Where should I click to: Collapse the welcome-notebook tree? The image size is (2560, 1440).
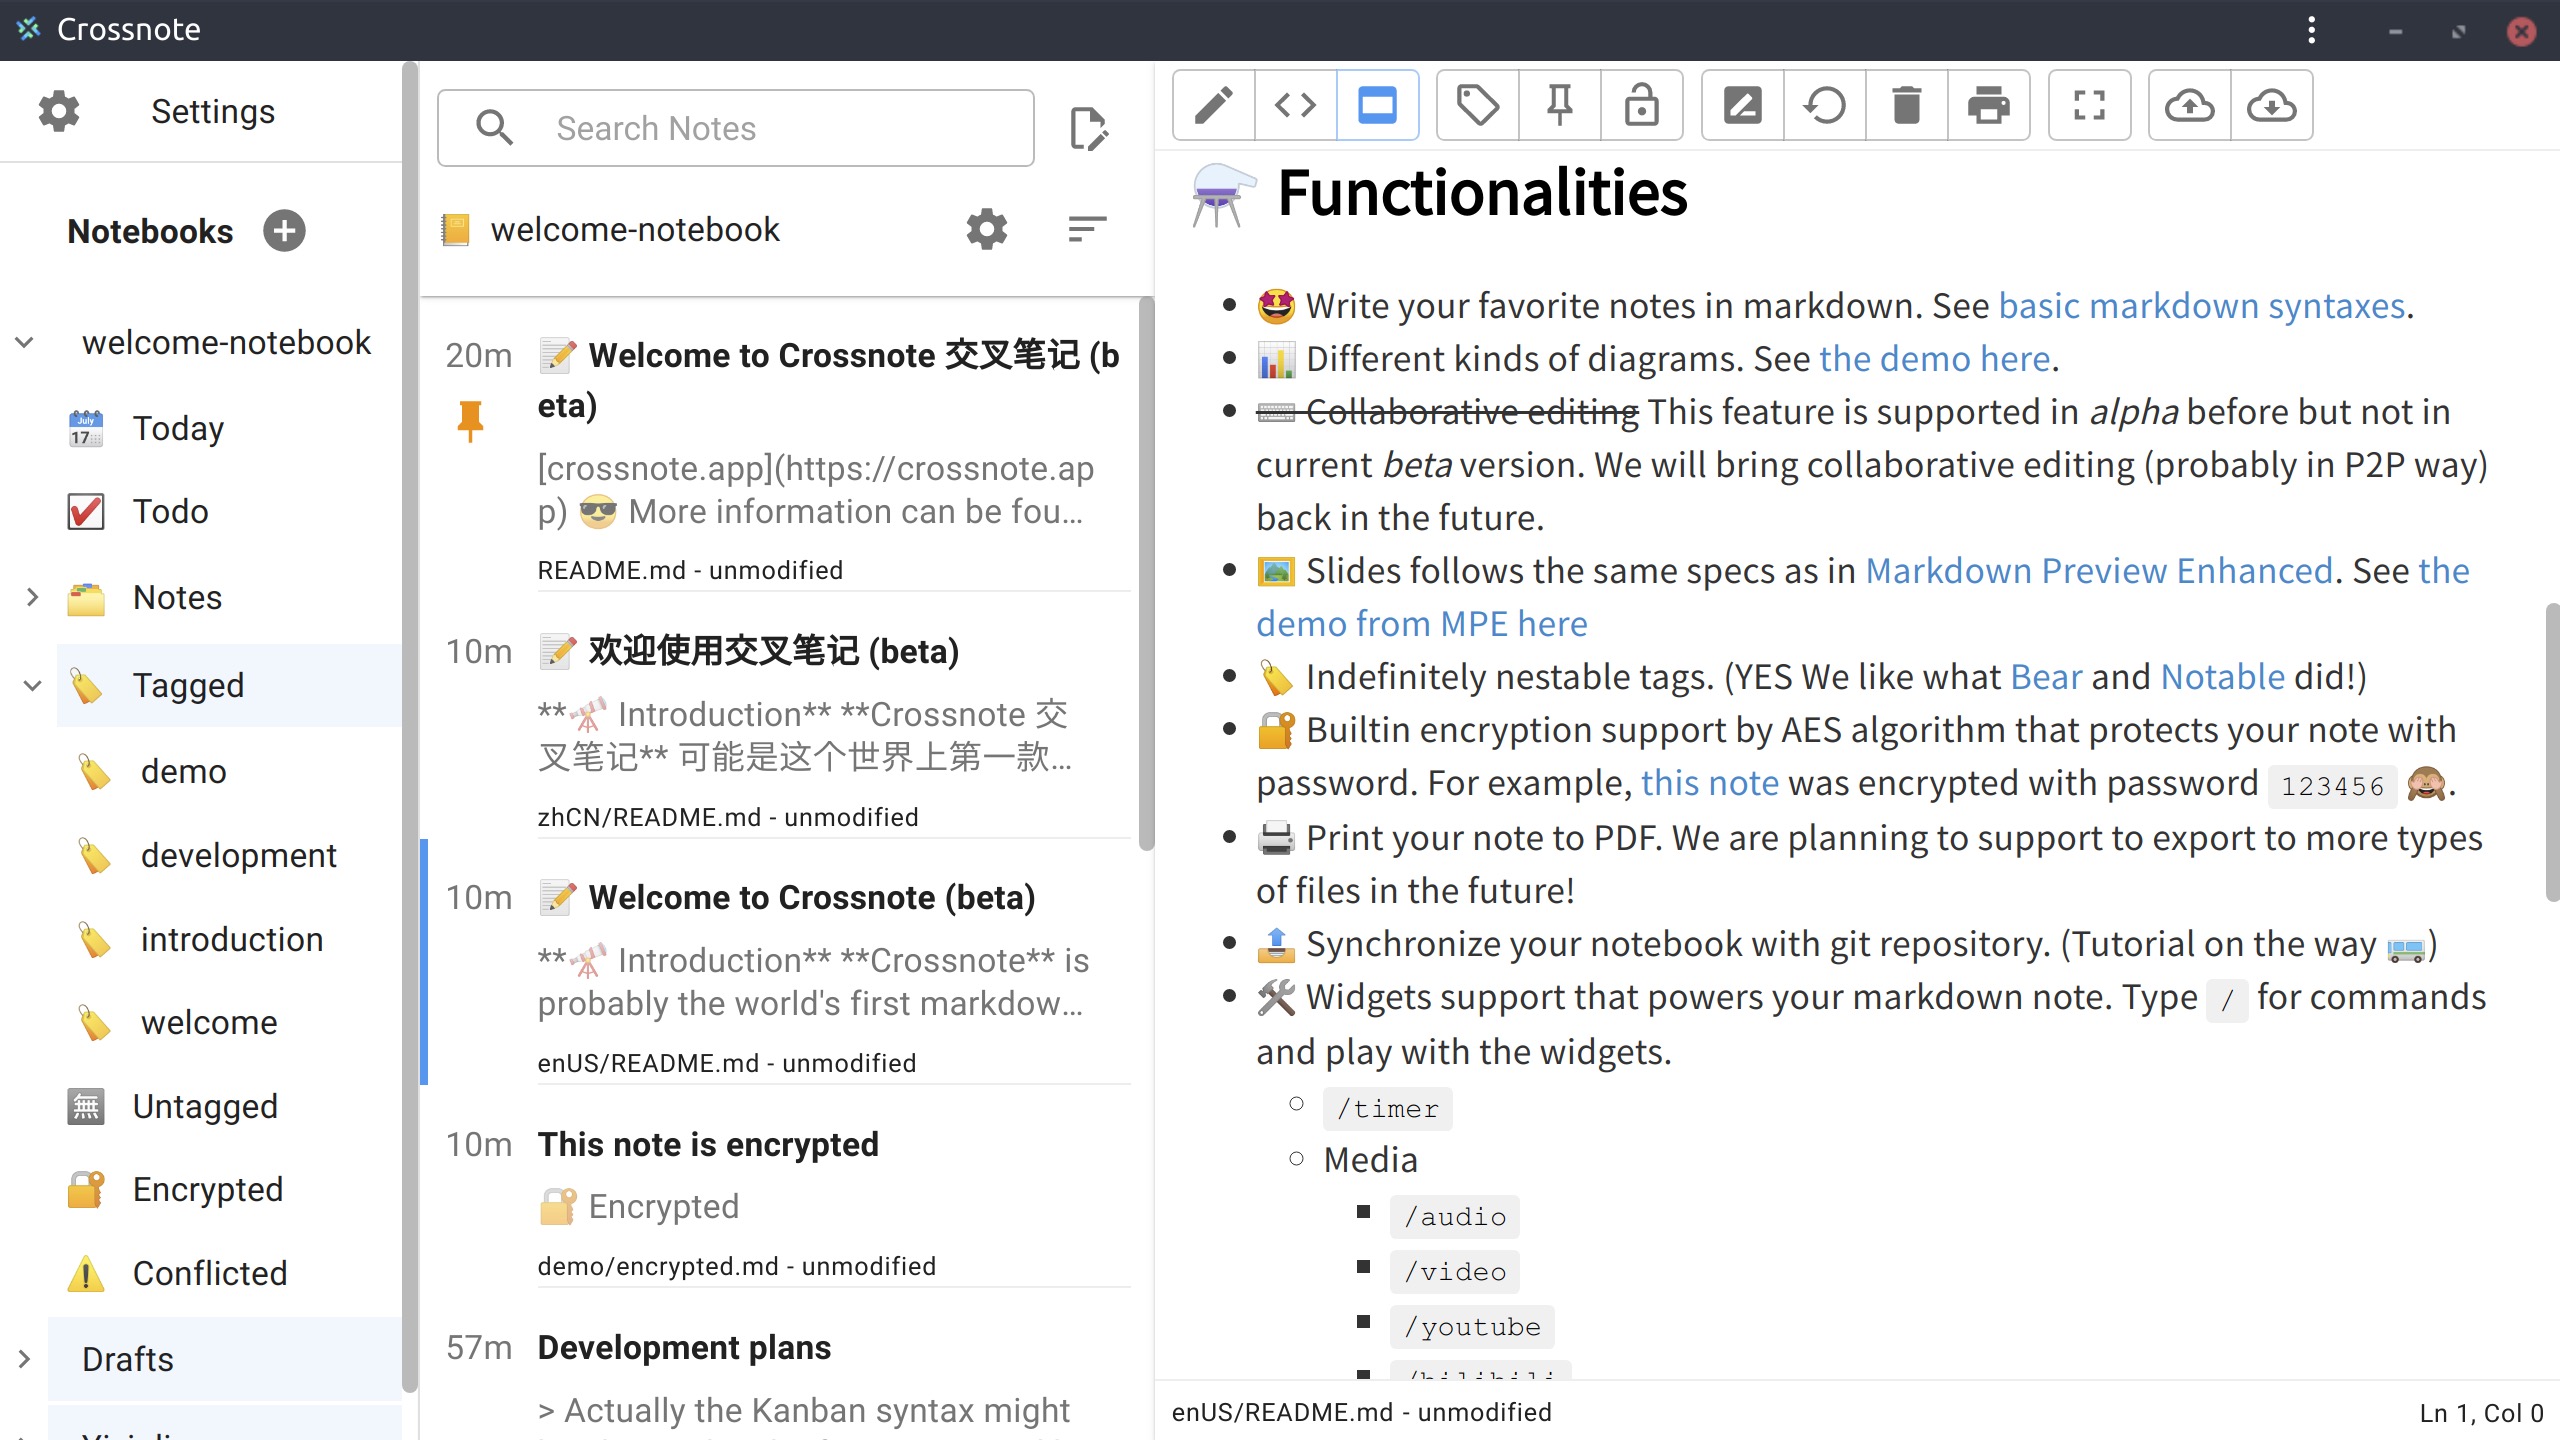(x=25, y=343)
